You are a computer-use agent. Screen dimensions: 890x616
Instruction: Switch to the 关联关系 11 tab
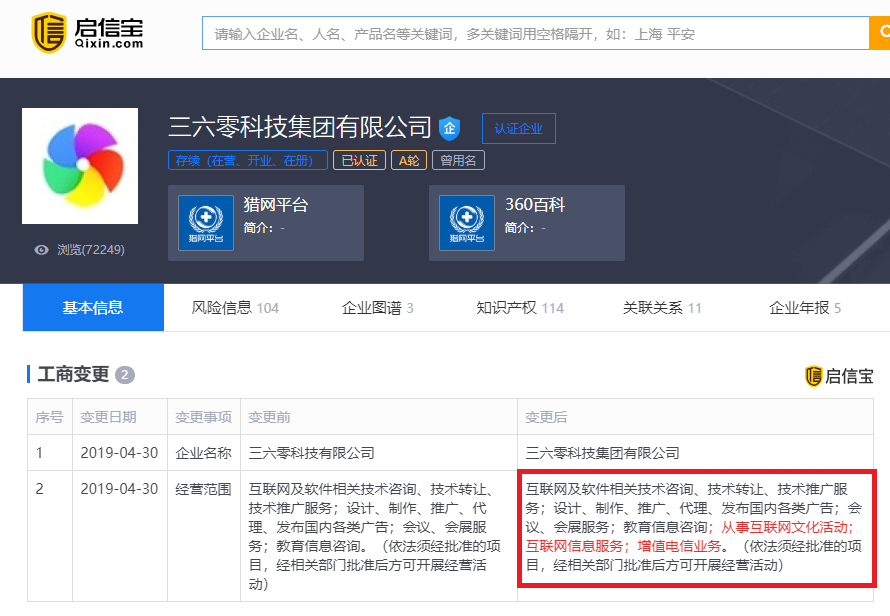tap(662, 308)
